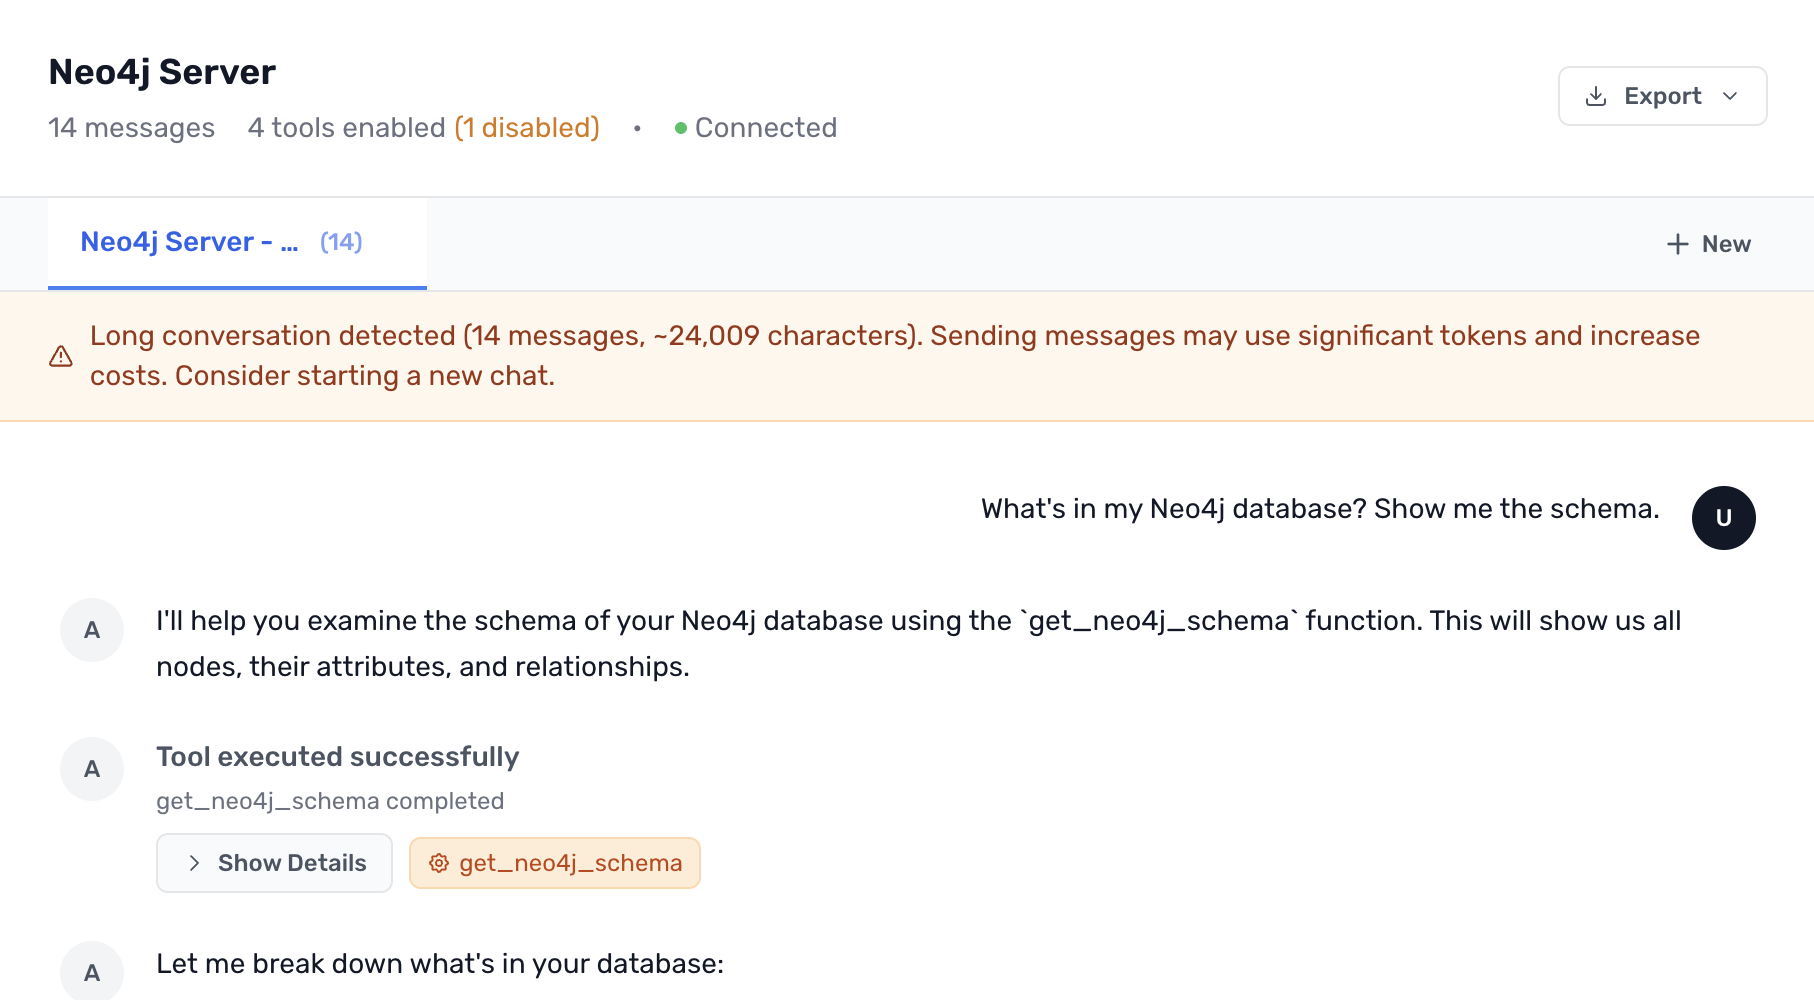
Task: Click the plus icon beside New
Action: click(x=1677, y=244)
